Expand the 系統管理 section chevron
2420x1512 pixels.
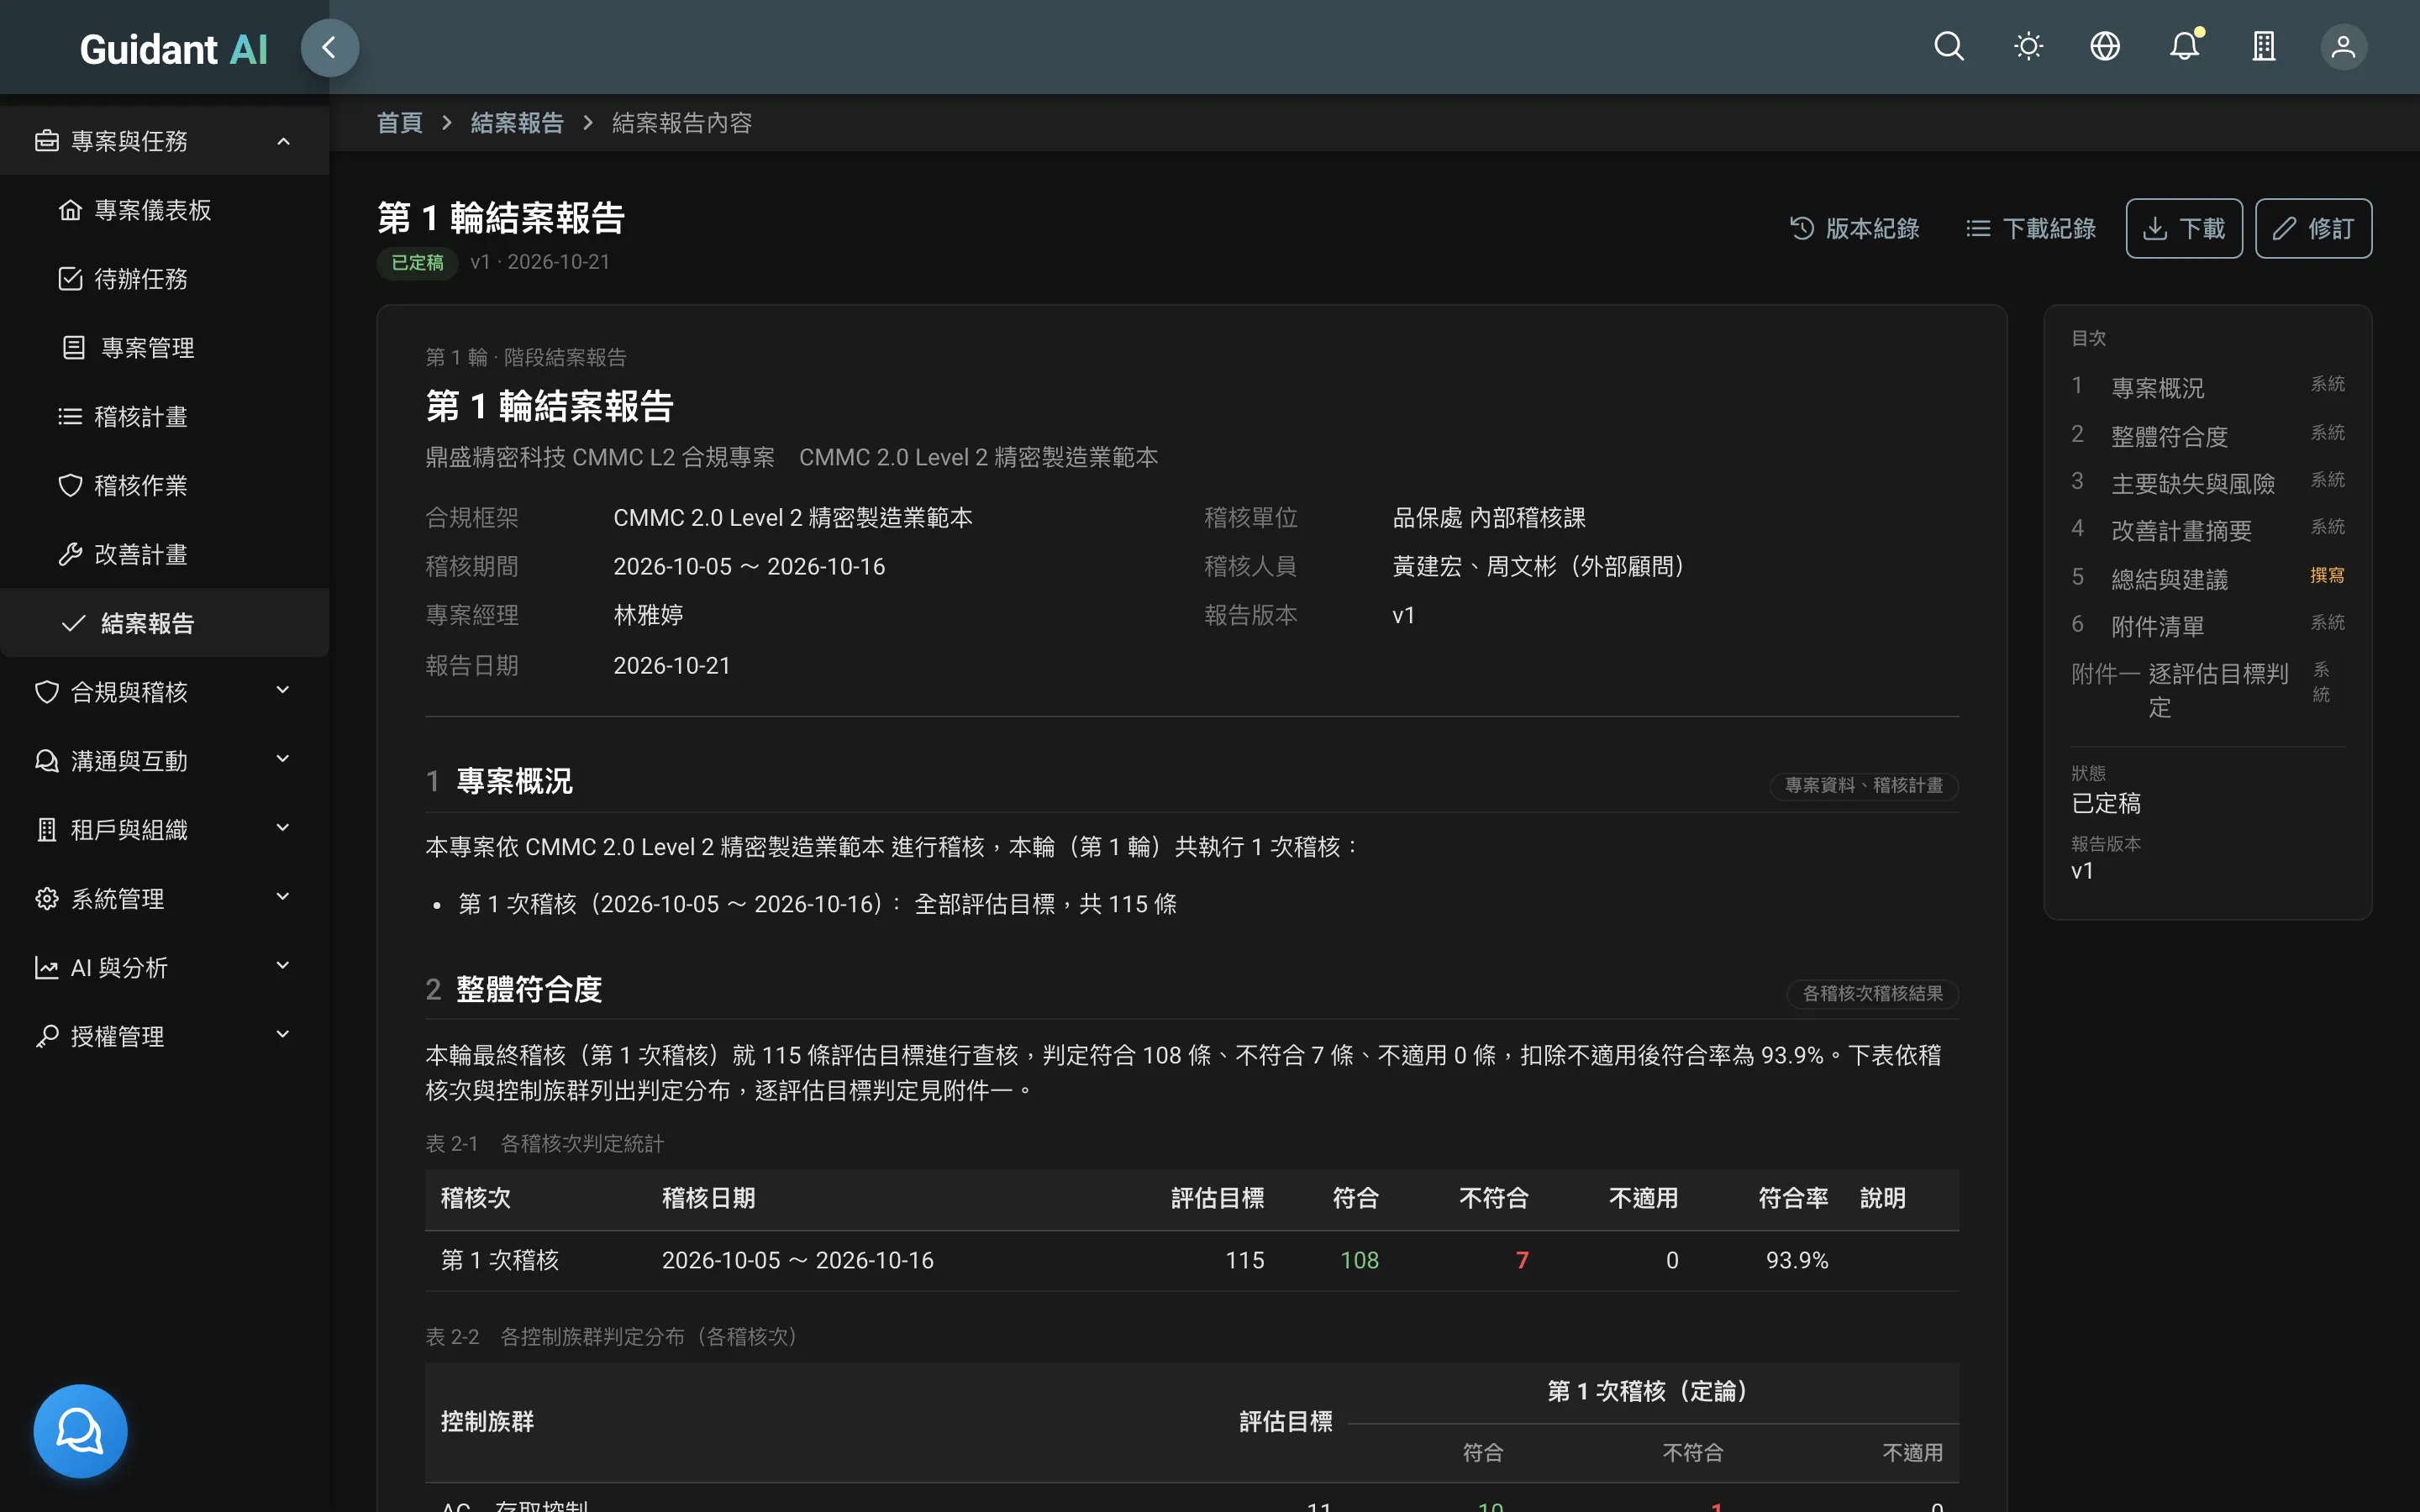click(x=283, y=897)
